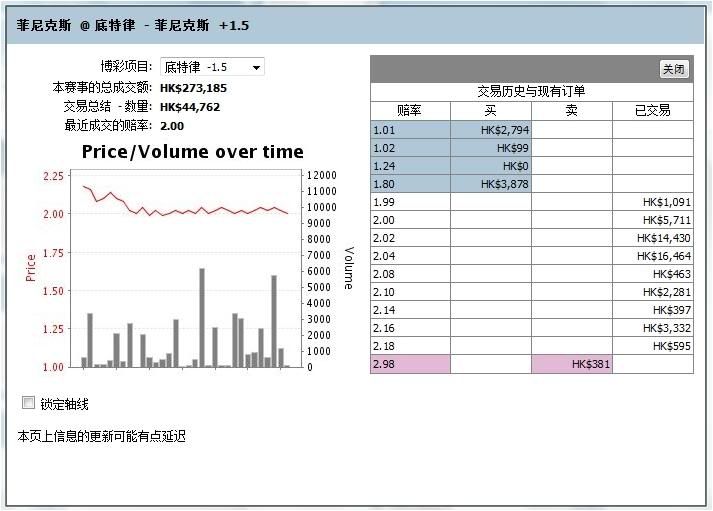Image resolution: width=713 pixels, height=511 pixels.
Task: Click the HK$381 sell order cell
Action: [571, 364]
